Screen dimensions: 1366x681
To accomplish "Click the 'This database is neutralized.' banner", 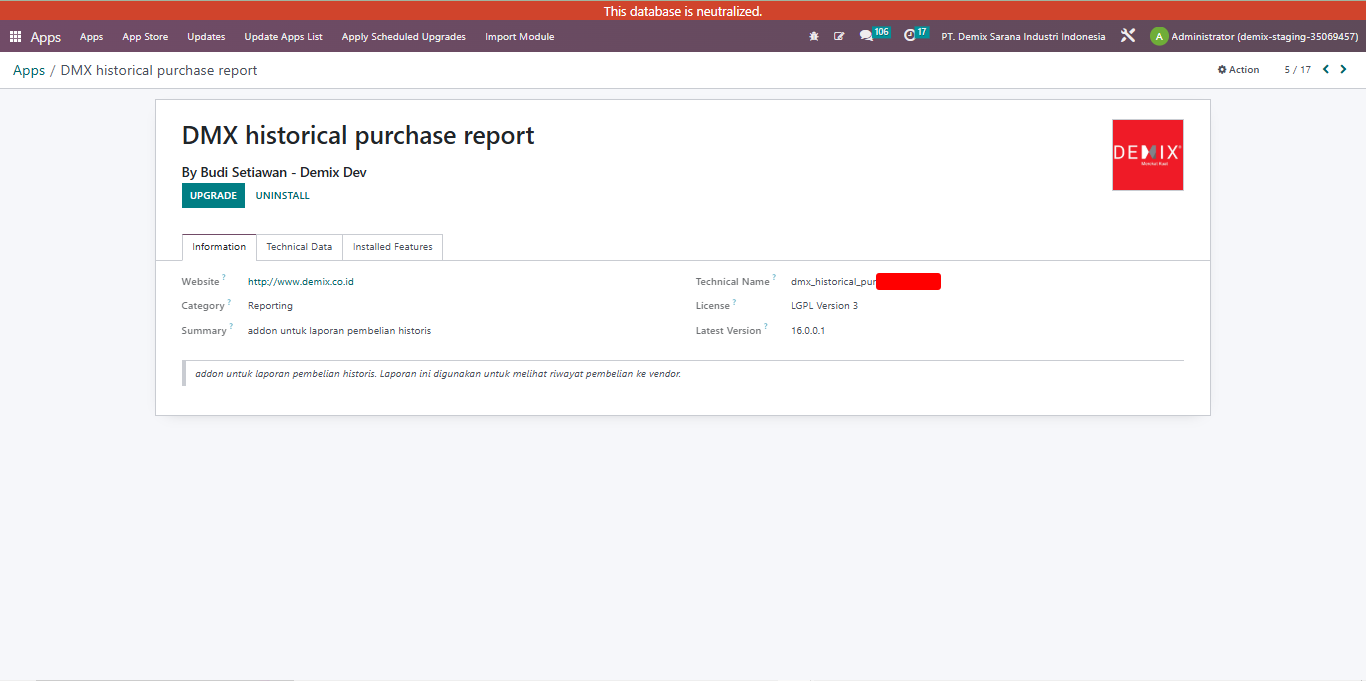I will [683, 11].
